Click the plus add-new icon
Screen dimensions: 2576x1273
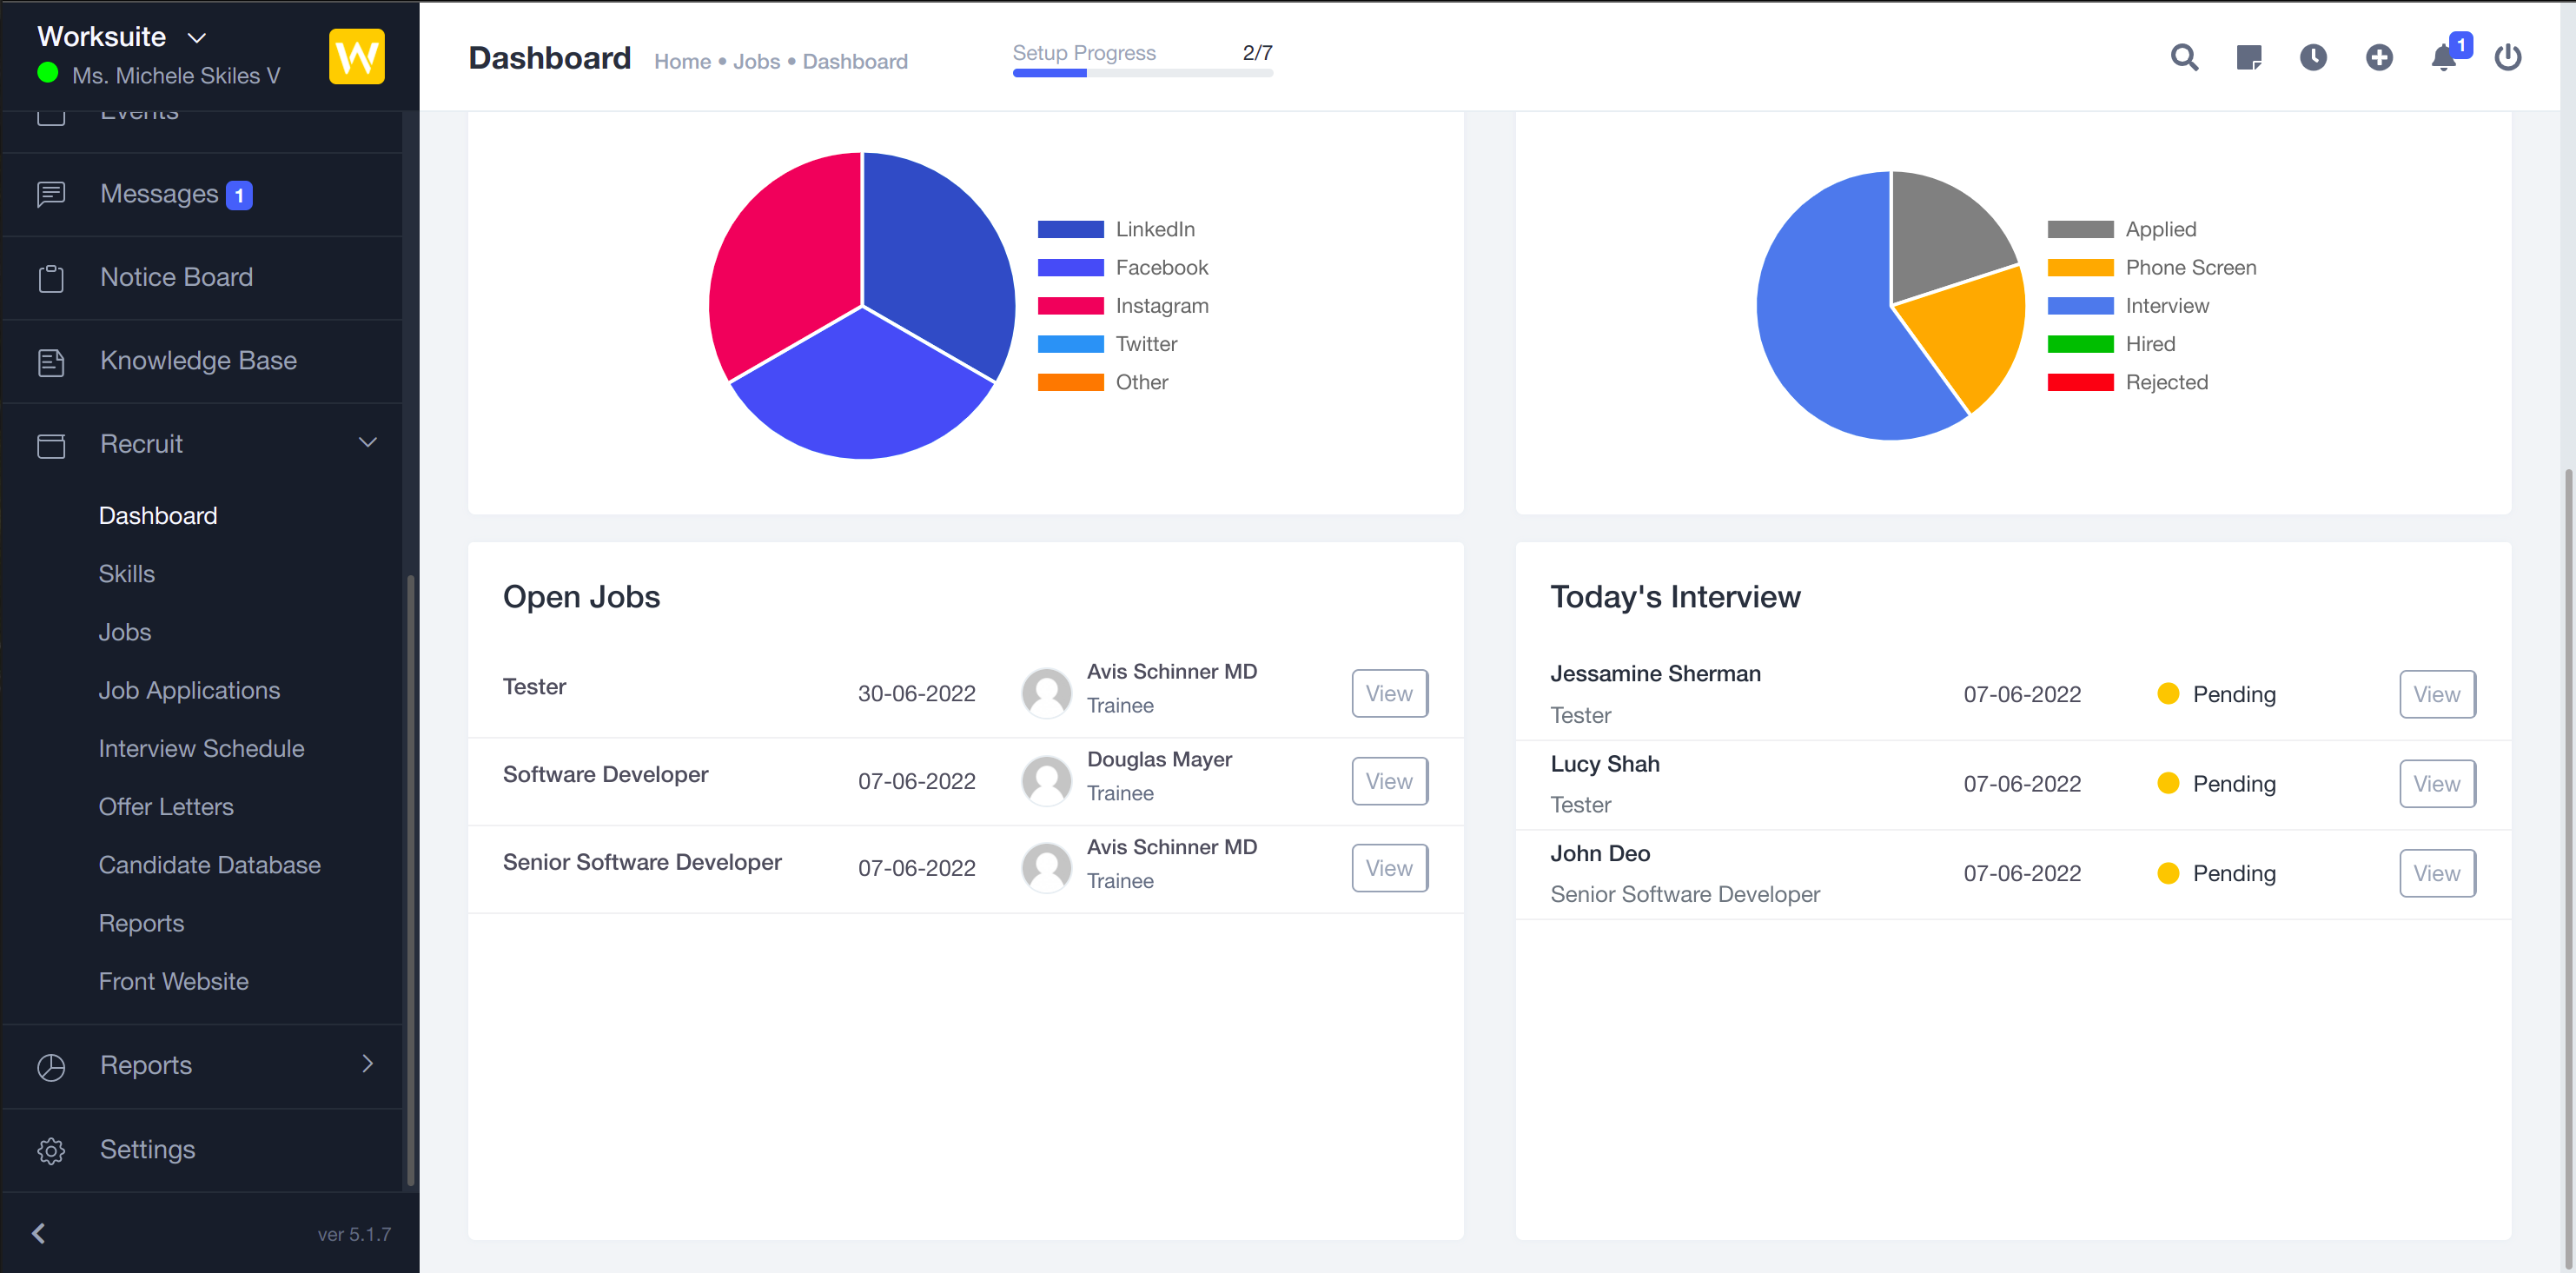2379,58
